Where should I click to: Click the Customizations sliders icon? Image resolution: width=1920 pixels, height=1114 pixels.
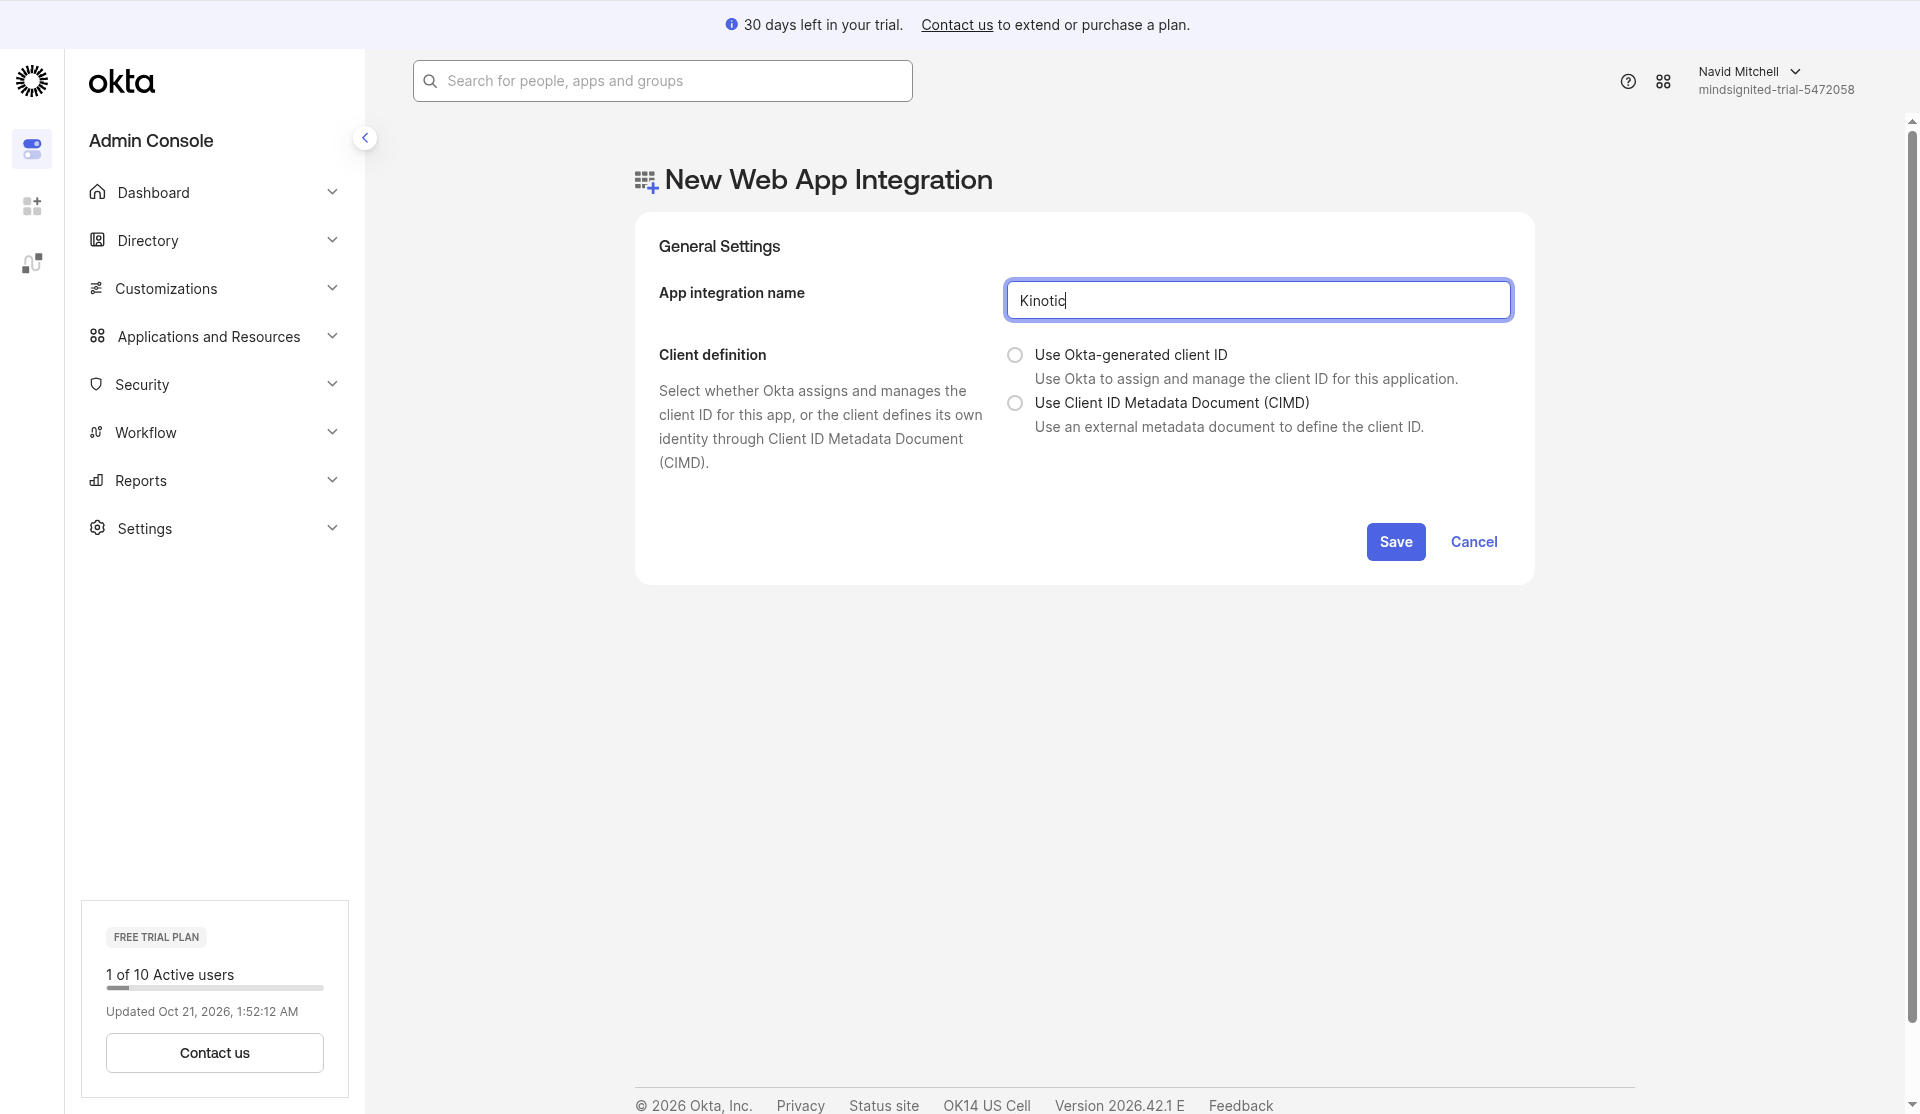click(x=96, y=288)
